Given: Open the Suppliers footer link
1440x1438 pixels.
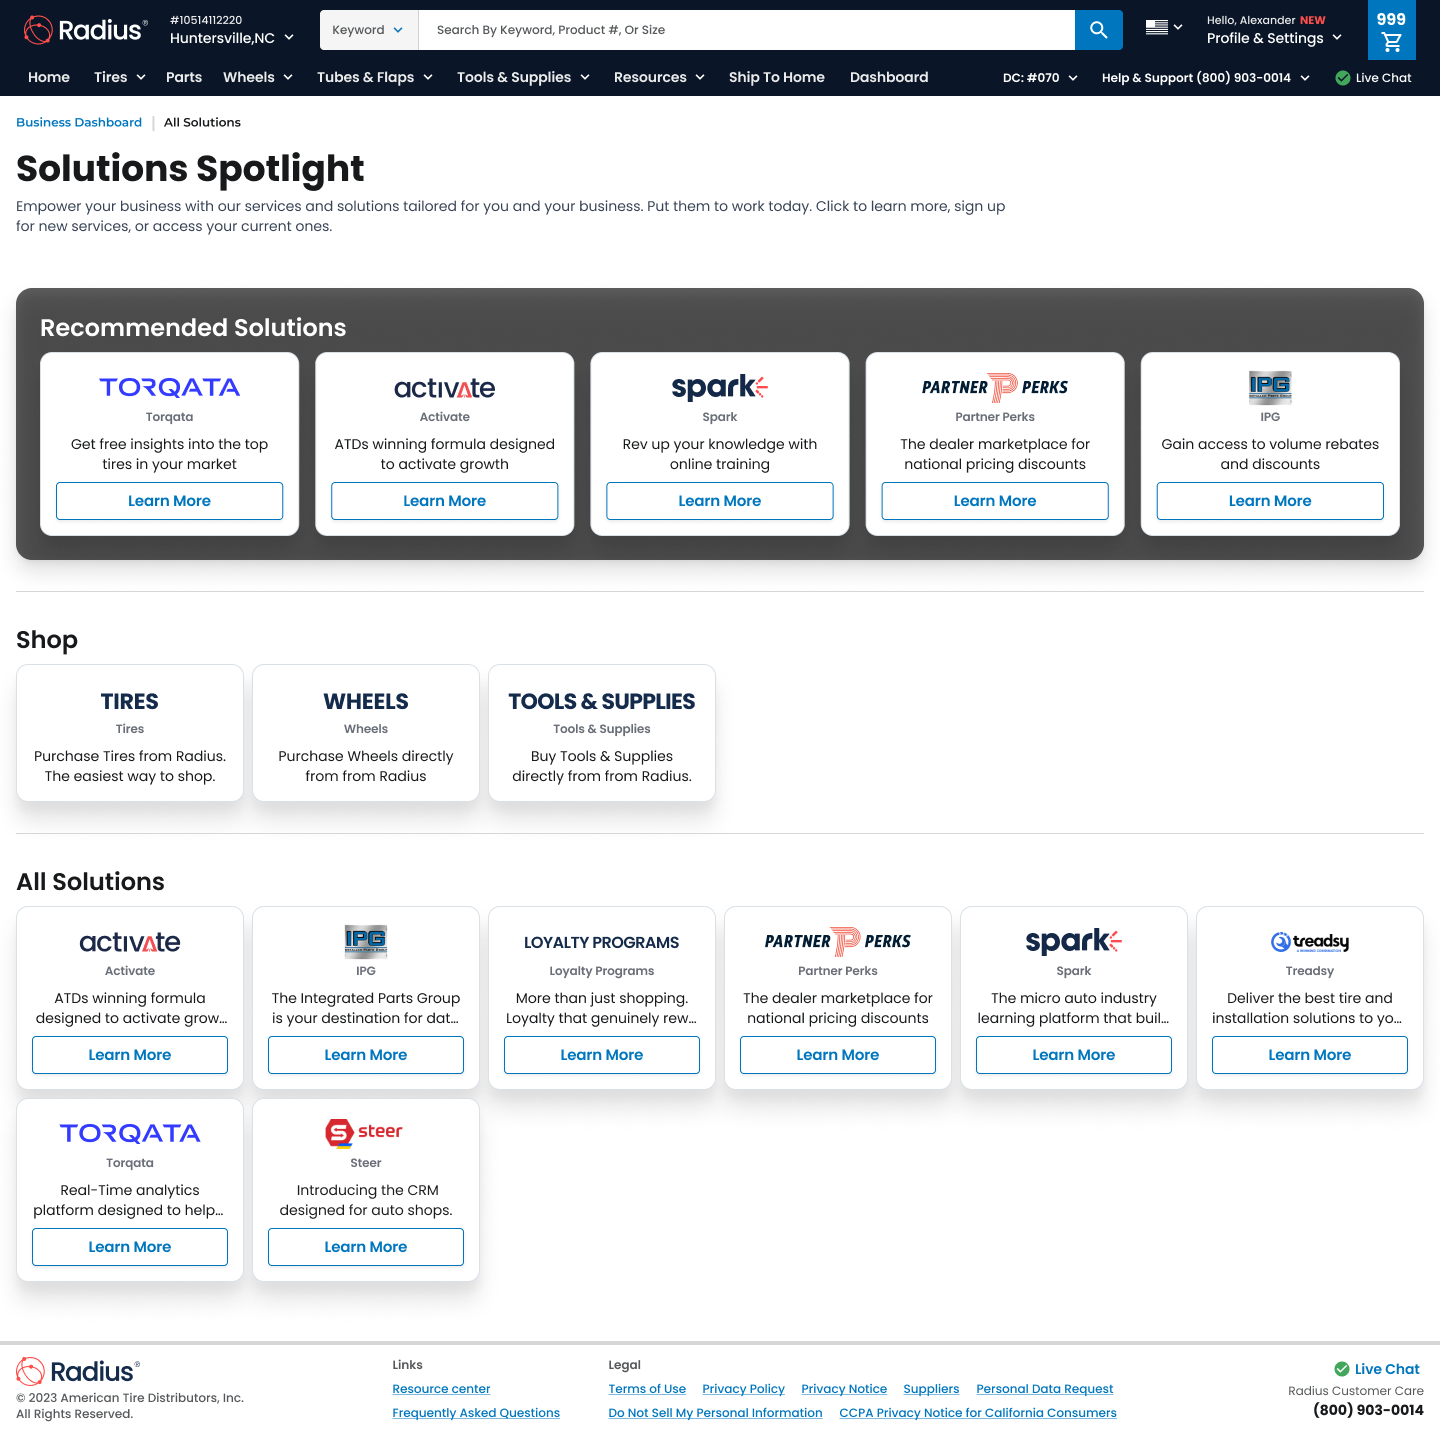Looking at the screenshot, I should 931,1389.
